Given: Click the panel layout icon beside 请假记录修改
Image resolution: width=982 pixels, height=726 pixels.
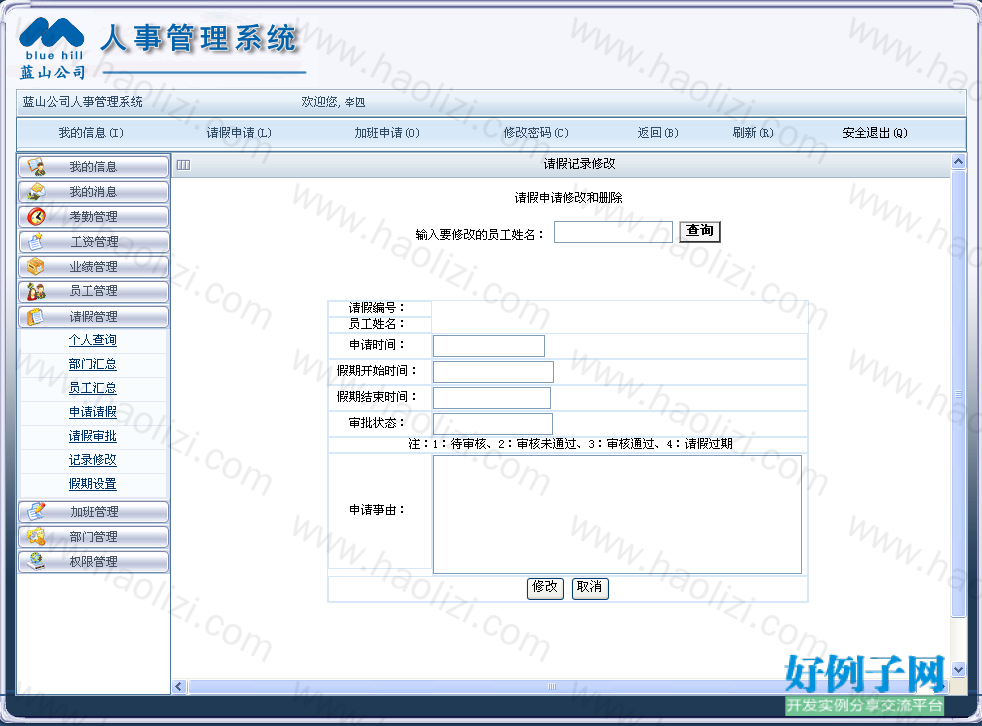Looking at the screenshot, I should coord(183,165).
